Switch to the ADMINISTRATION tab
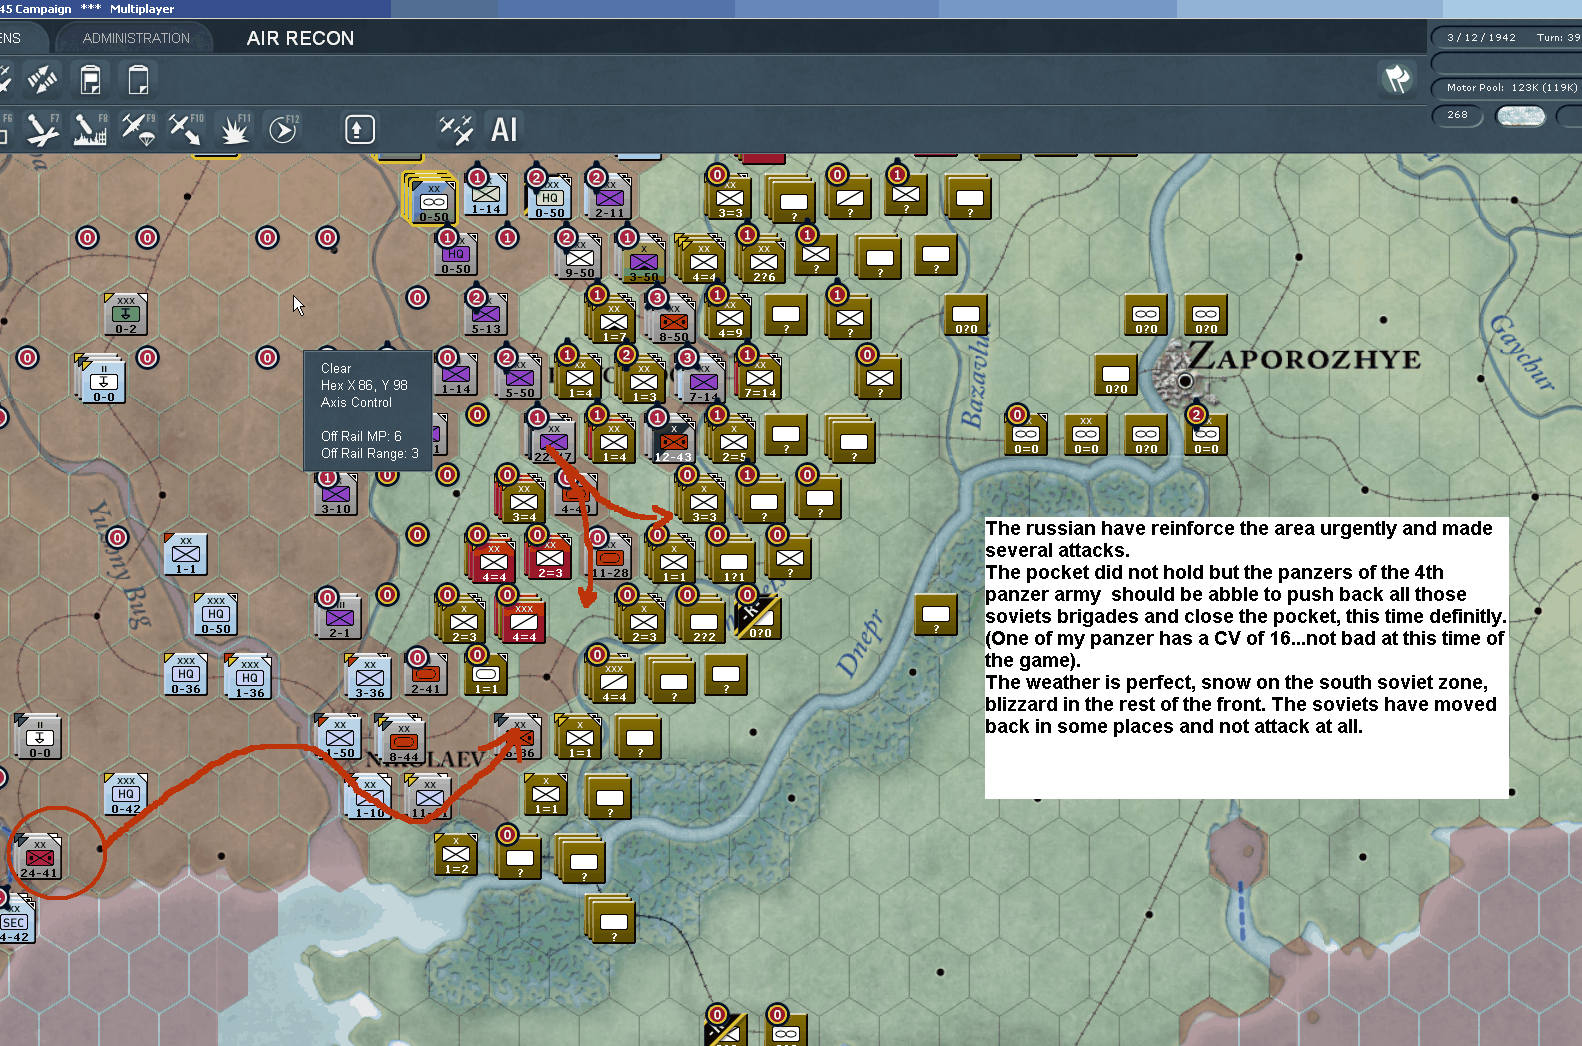The width and height of the screenshot is (1582, 1046). pos(136,38)
